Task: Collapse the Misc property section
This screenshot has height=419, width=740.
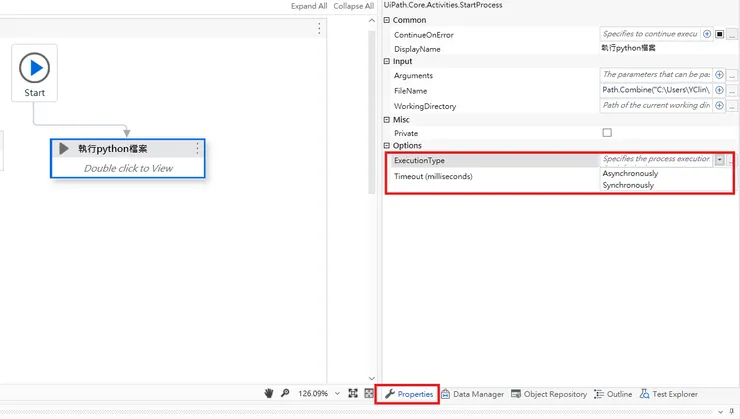Action: [x=387, y=120]
